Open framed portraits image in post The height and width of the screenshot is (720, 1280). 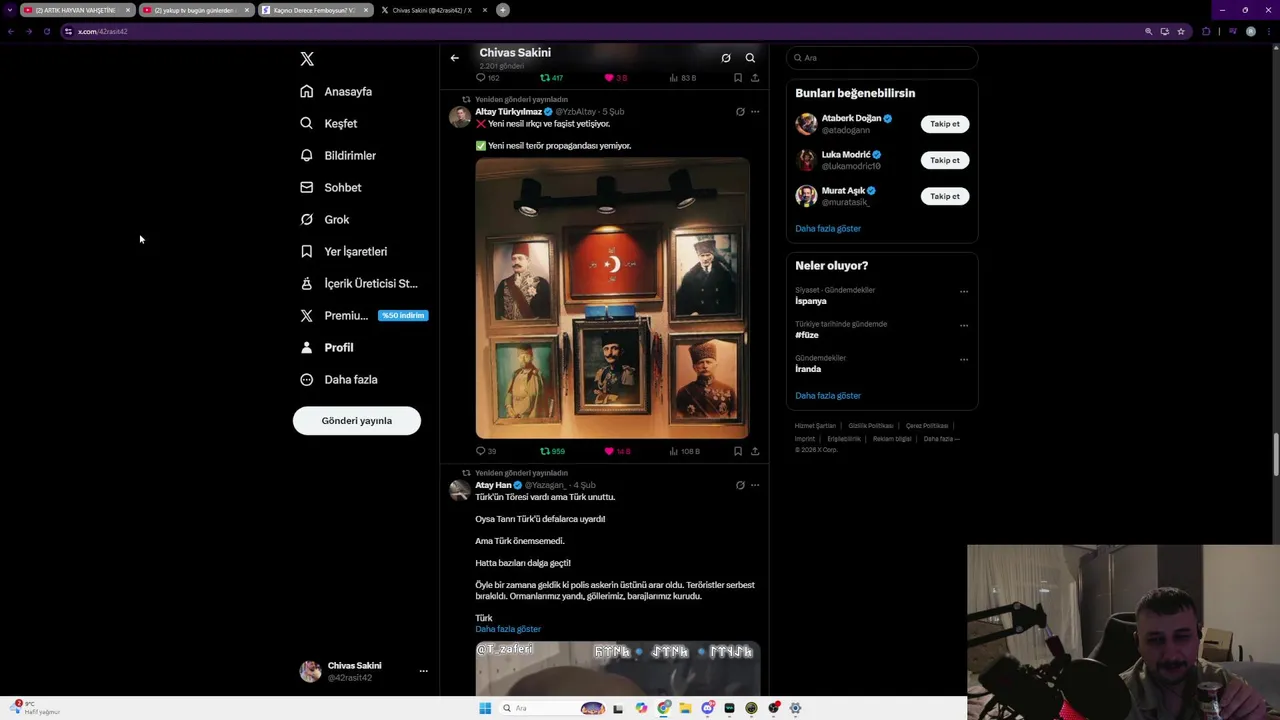pos(612,298)
